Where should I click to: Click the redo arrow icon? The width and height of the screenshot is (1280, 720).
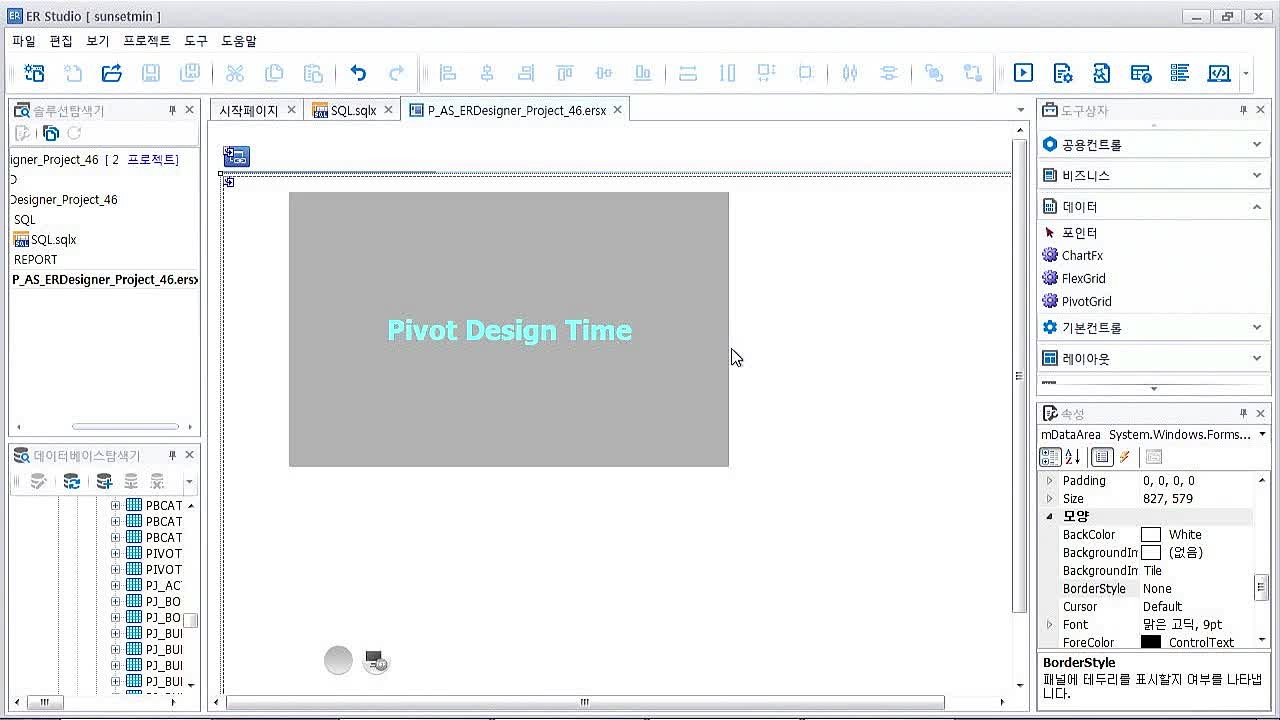tap(397, 73)
